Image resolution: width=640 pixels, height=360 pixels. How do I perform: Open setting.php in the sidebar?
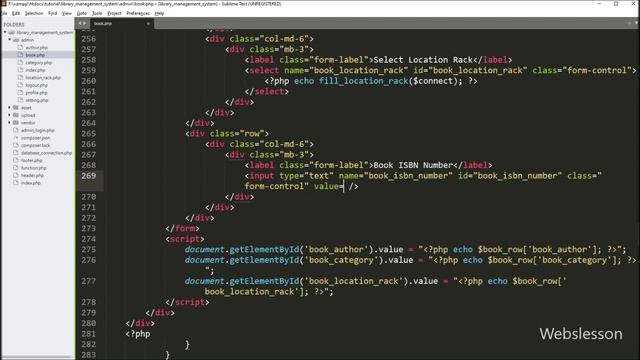pos(37,100)
